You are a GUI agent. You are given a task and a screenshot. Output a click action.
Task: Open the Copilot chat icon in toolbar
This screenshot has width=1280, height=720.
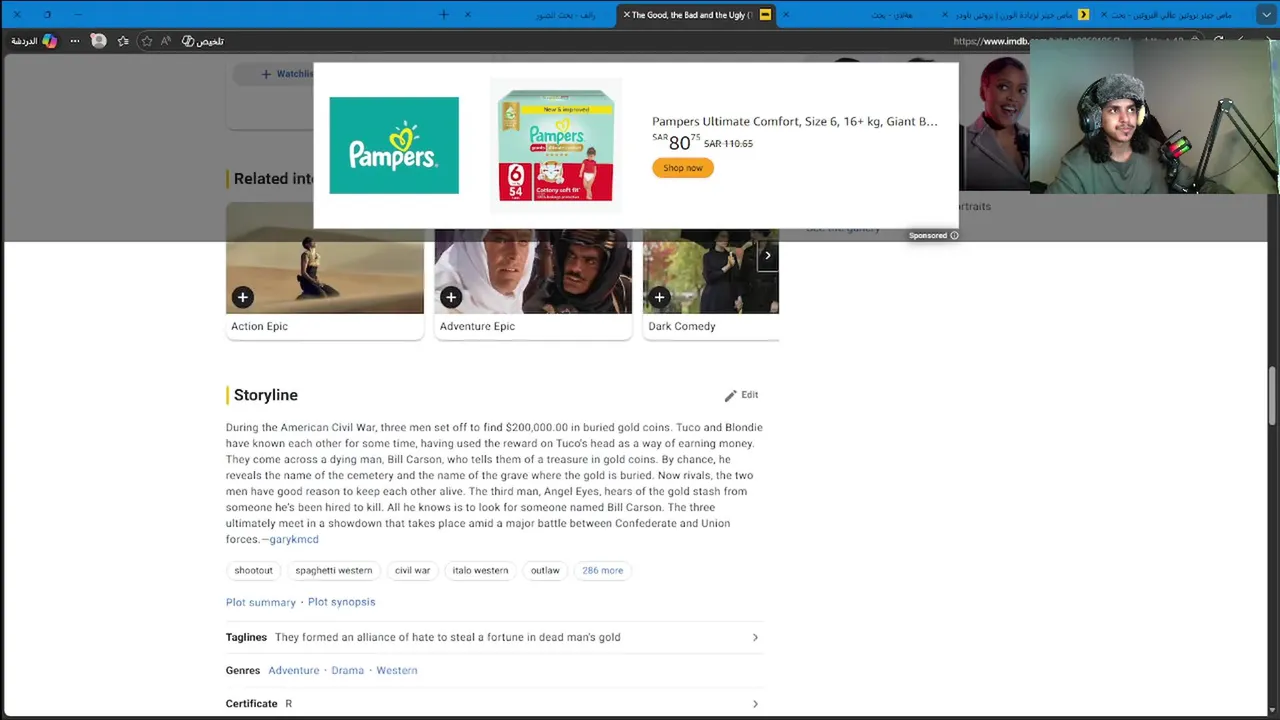[x=49, y=41]
